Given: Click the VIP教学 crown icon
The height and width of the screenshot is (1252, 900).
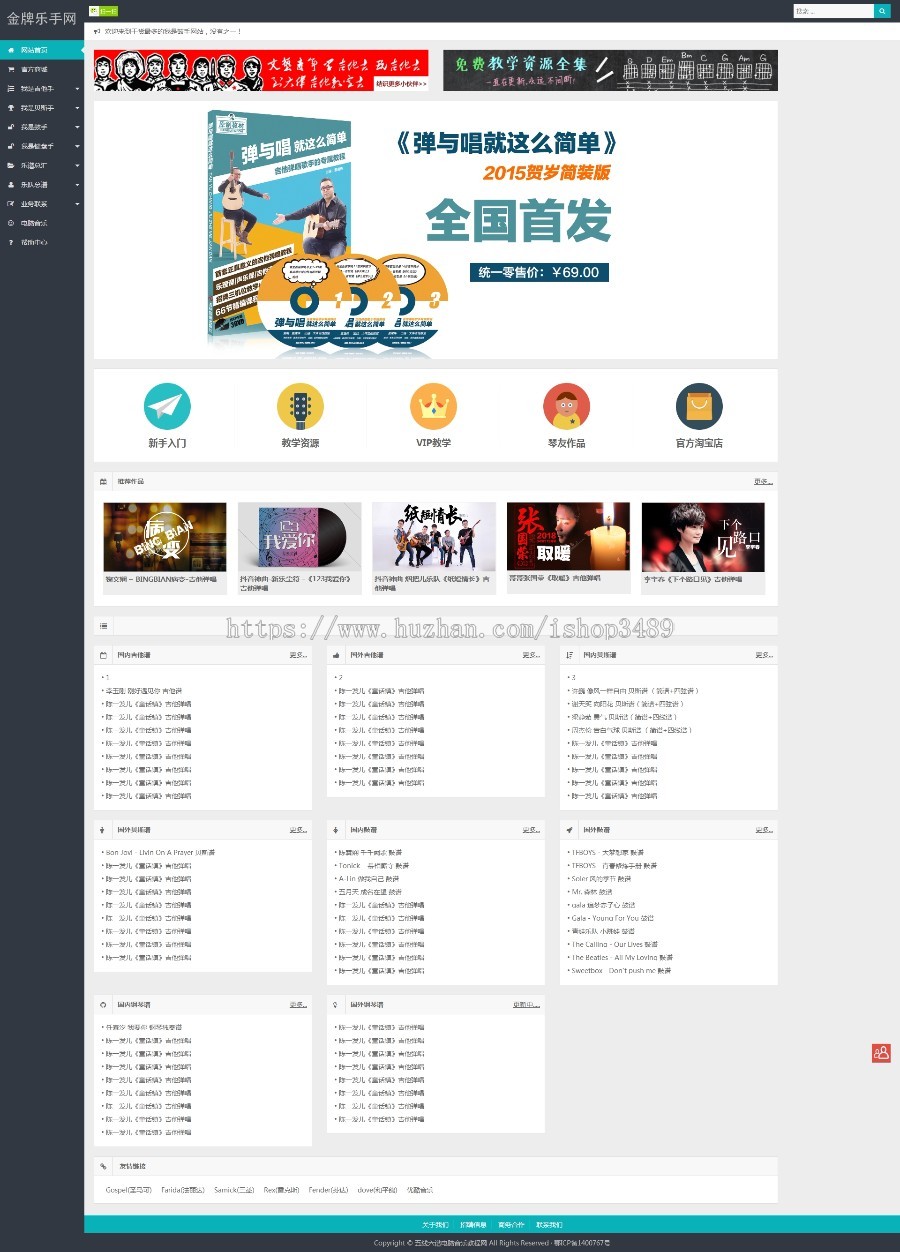Looking at the screenshot, I should point(433,408).
